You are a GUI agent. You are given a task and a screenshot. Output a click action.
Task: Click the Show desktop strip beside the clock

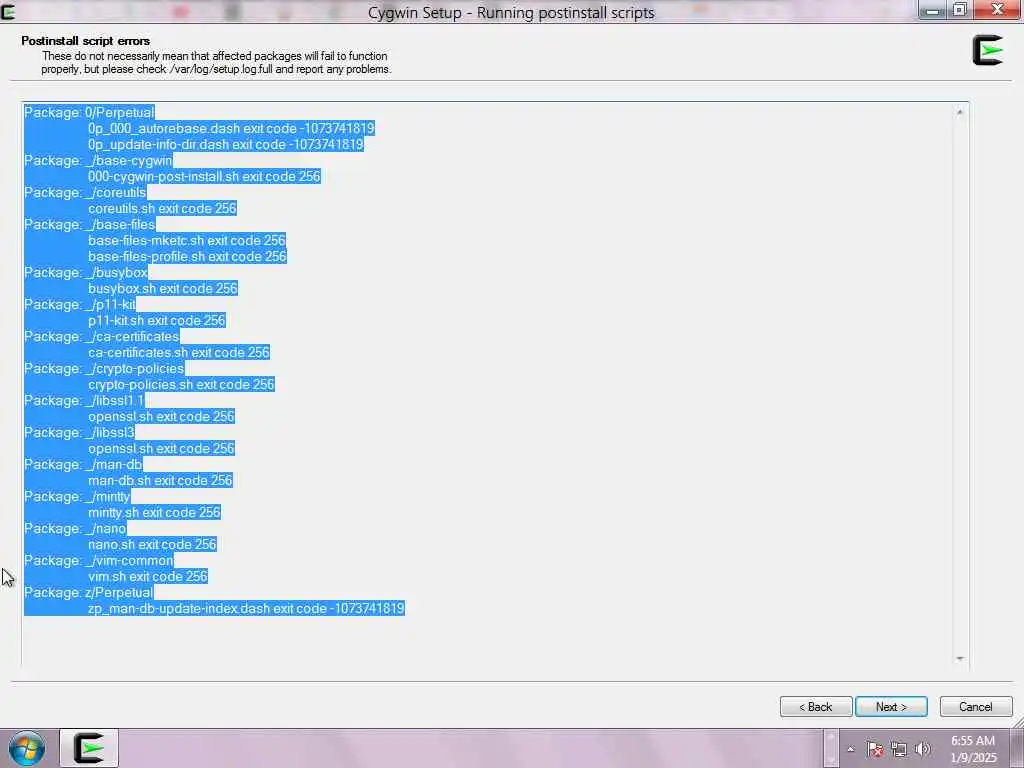[x=1019, y=749]
